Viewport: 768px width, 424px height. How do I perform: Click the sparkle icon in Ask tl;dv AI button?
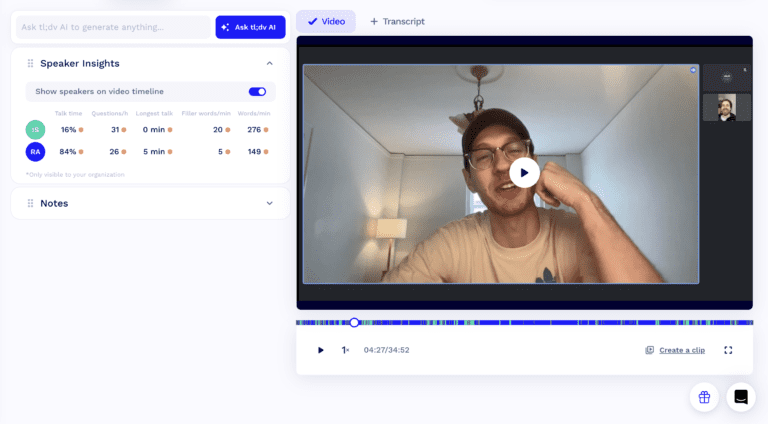[x=225, y=27]
